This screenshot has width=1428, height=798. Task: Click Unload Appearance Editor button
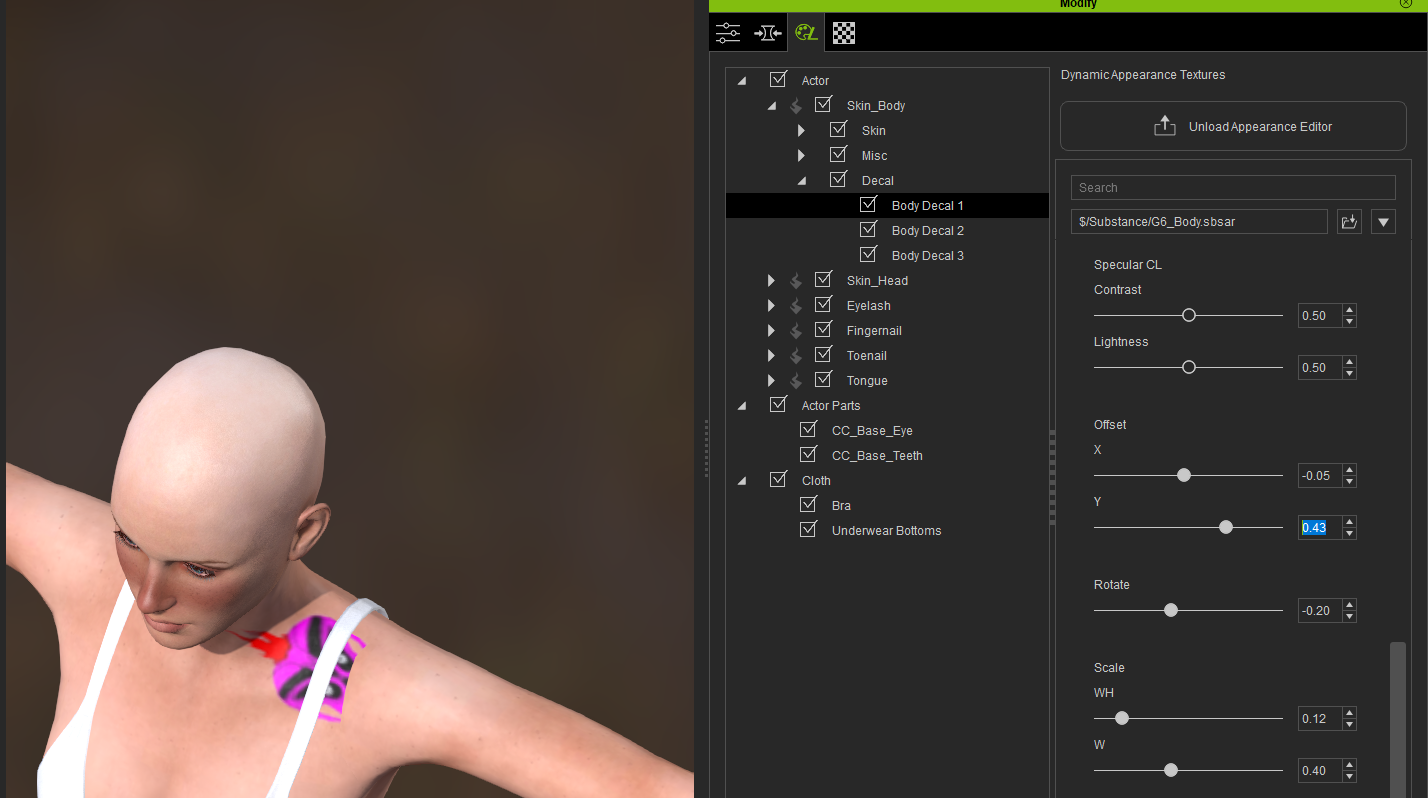point(1234,126)
